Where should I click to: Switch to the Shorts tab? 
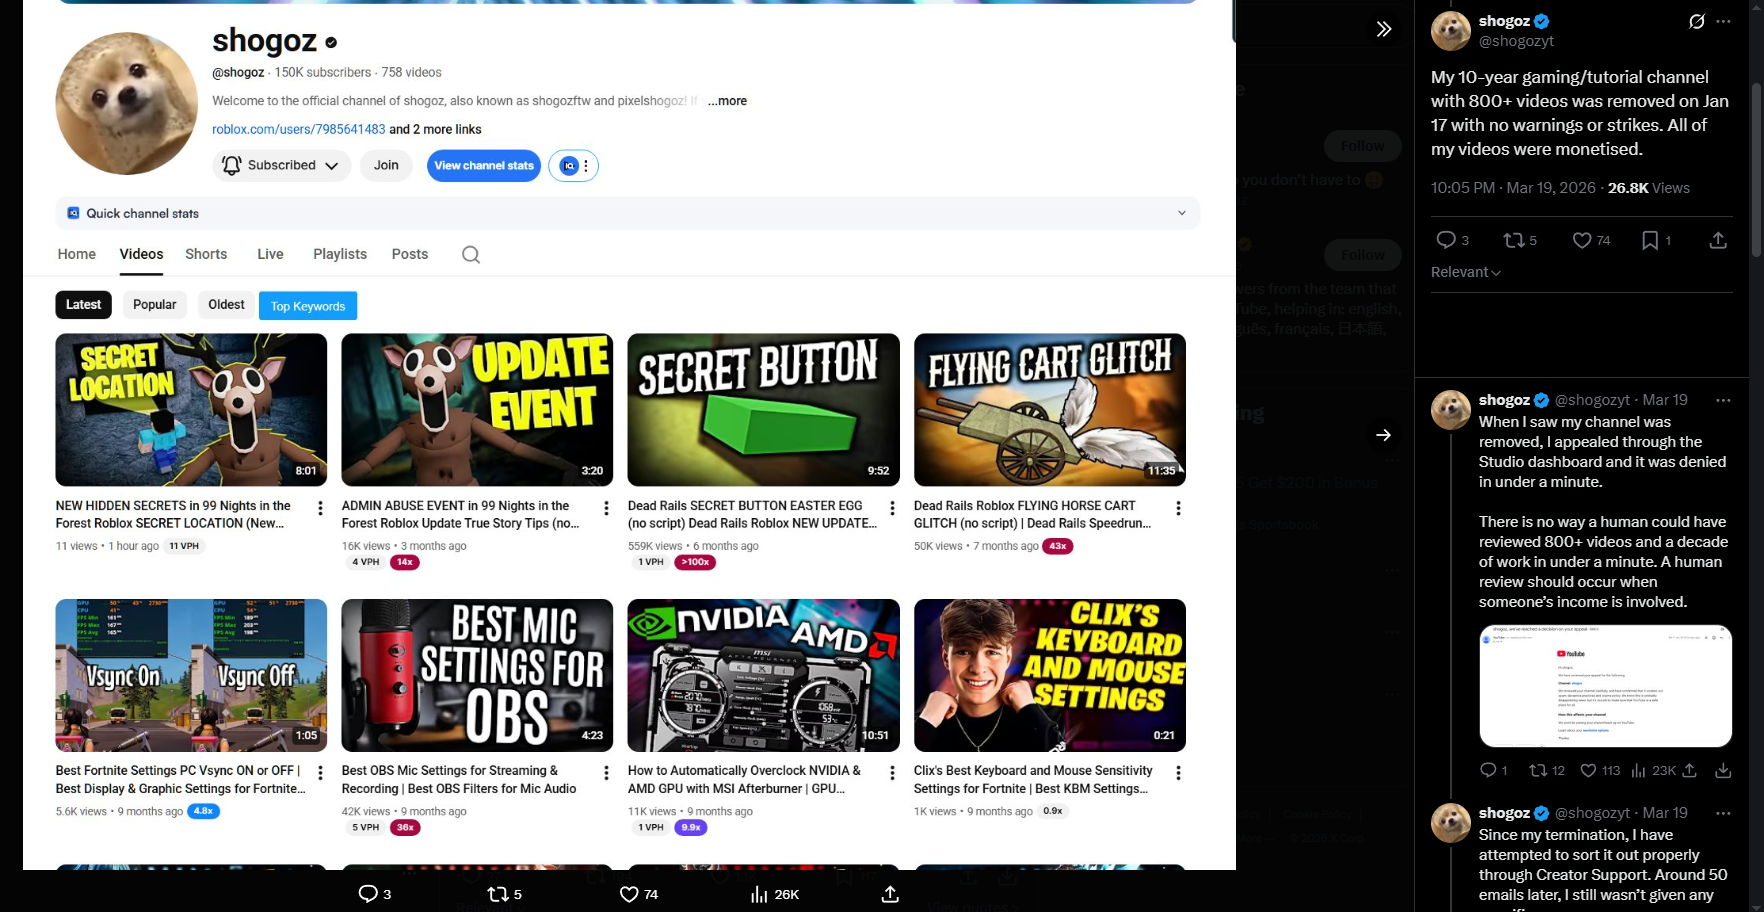pos(206,254)
